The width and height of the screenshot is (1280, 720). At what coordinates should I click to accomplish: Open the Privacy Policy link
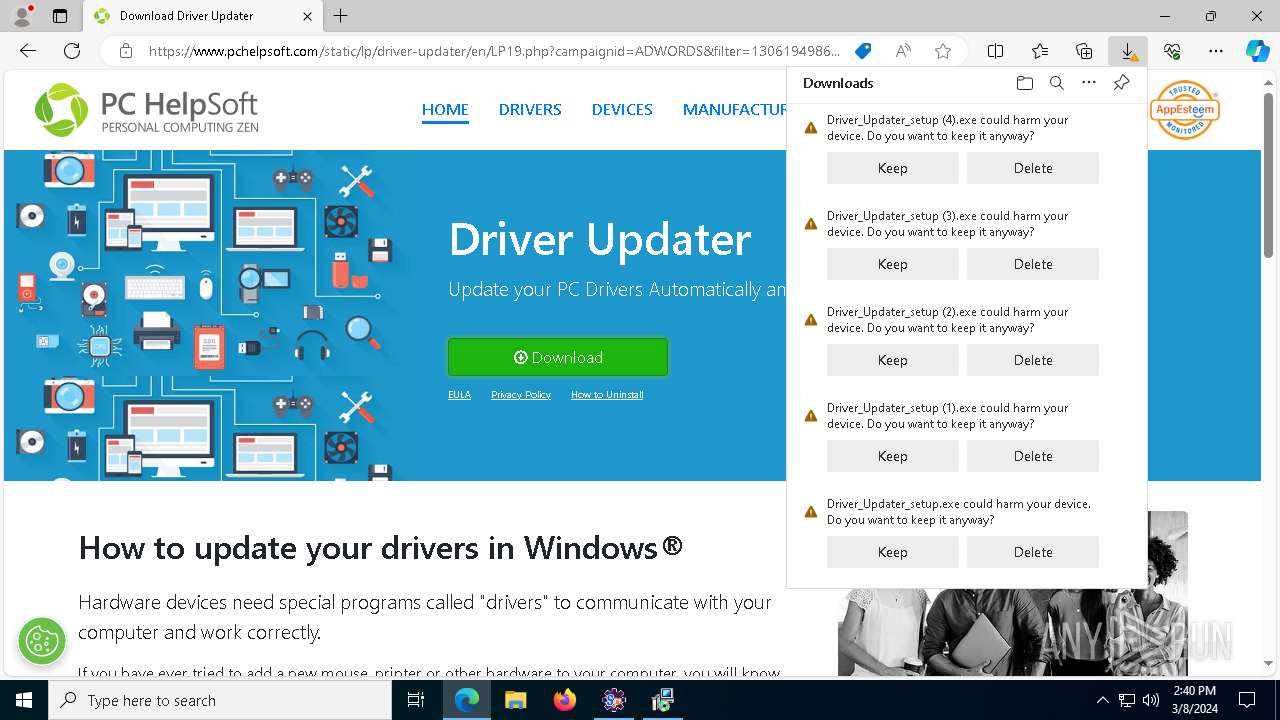pyautogui.click(x=521, y=395)
